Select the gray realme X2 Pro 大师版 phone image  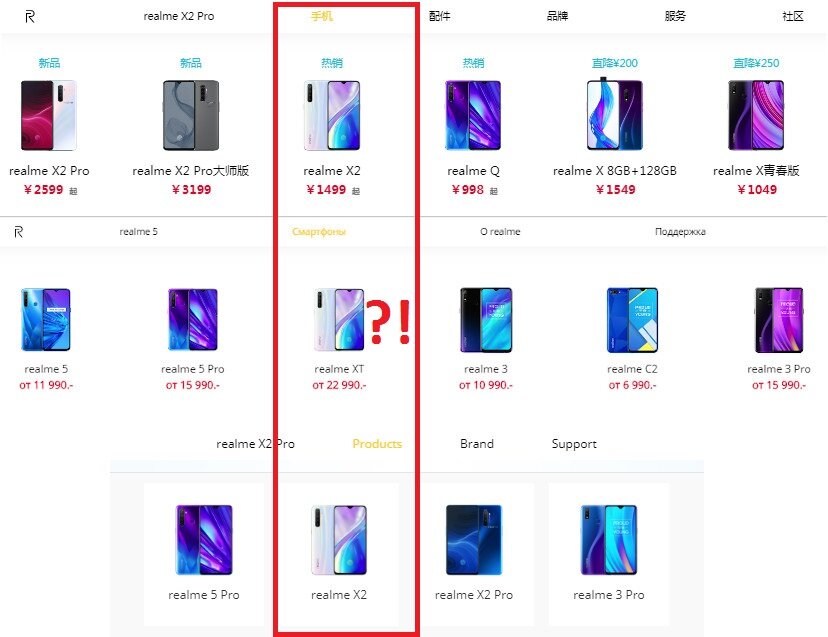click(x=191, y=115)
